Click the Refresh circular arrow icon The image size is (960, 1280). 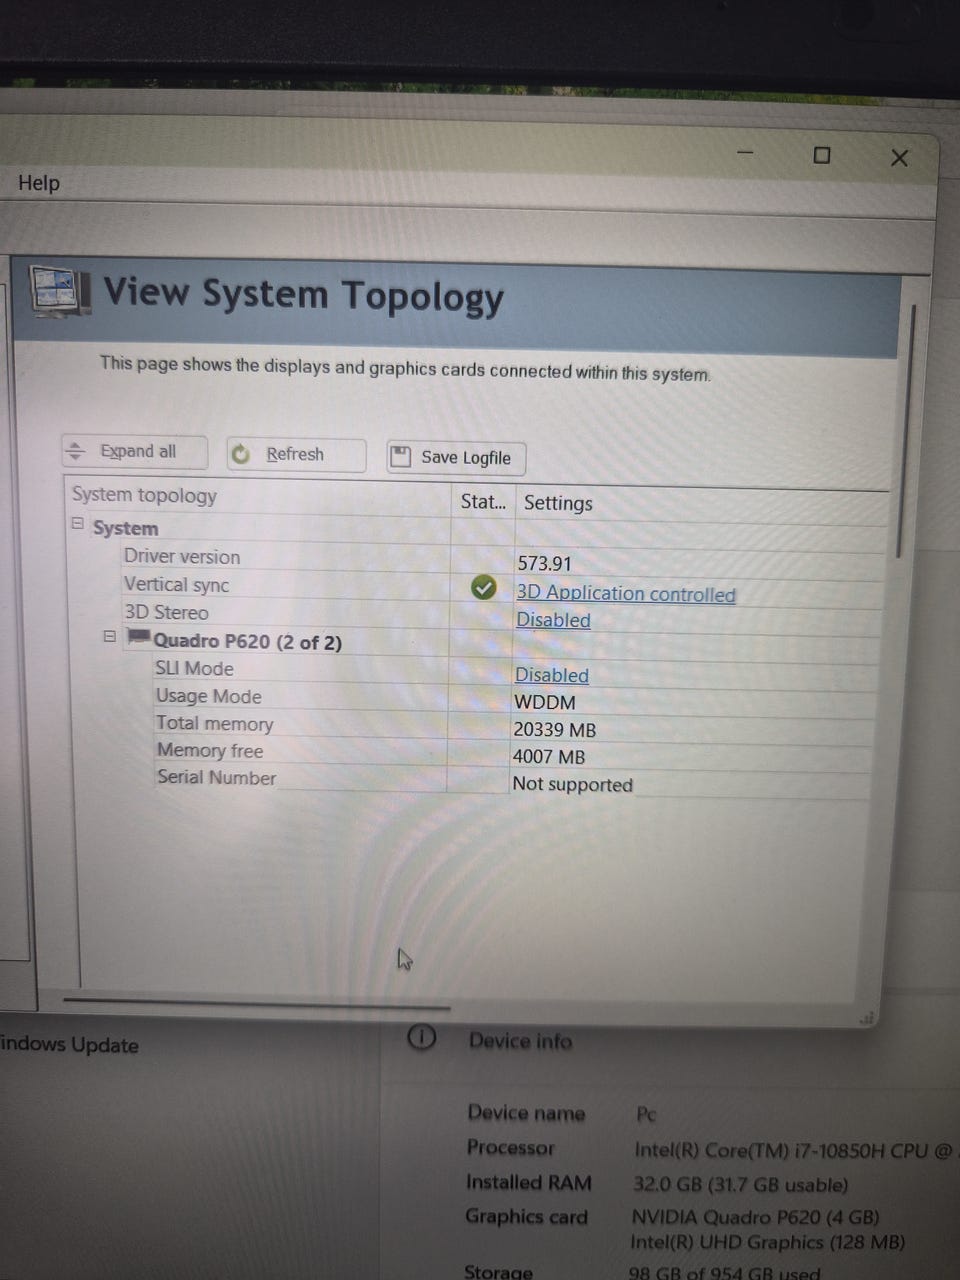240,454
